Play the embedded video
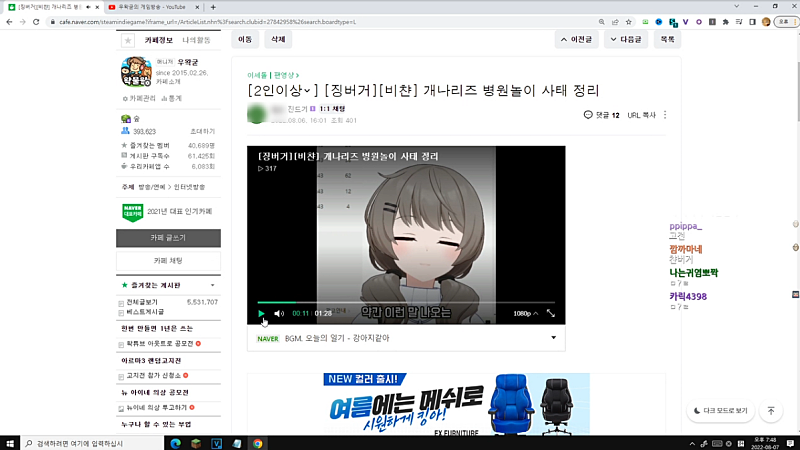Screen dimensions: 800x450 [x=261, y=313]
